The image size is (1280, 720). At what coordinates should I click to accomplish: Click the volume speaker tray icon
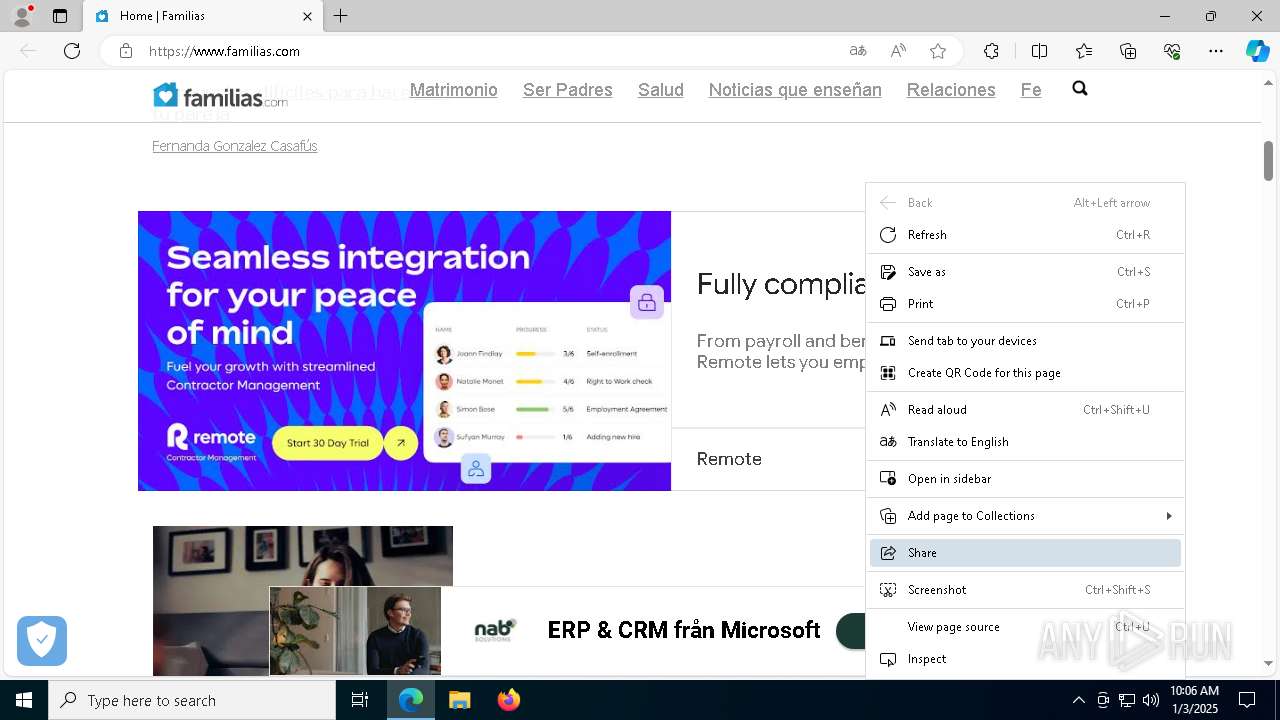[1151, 700]
